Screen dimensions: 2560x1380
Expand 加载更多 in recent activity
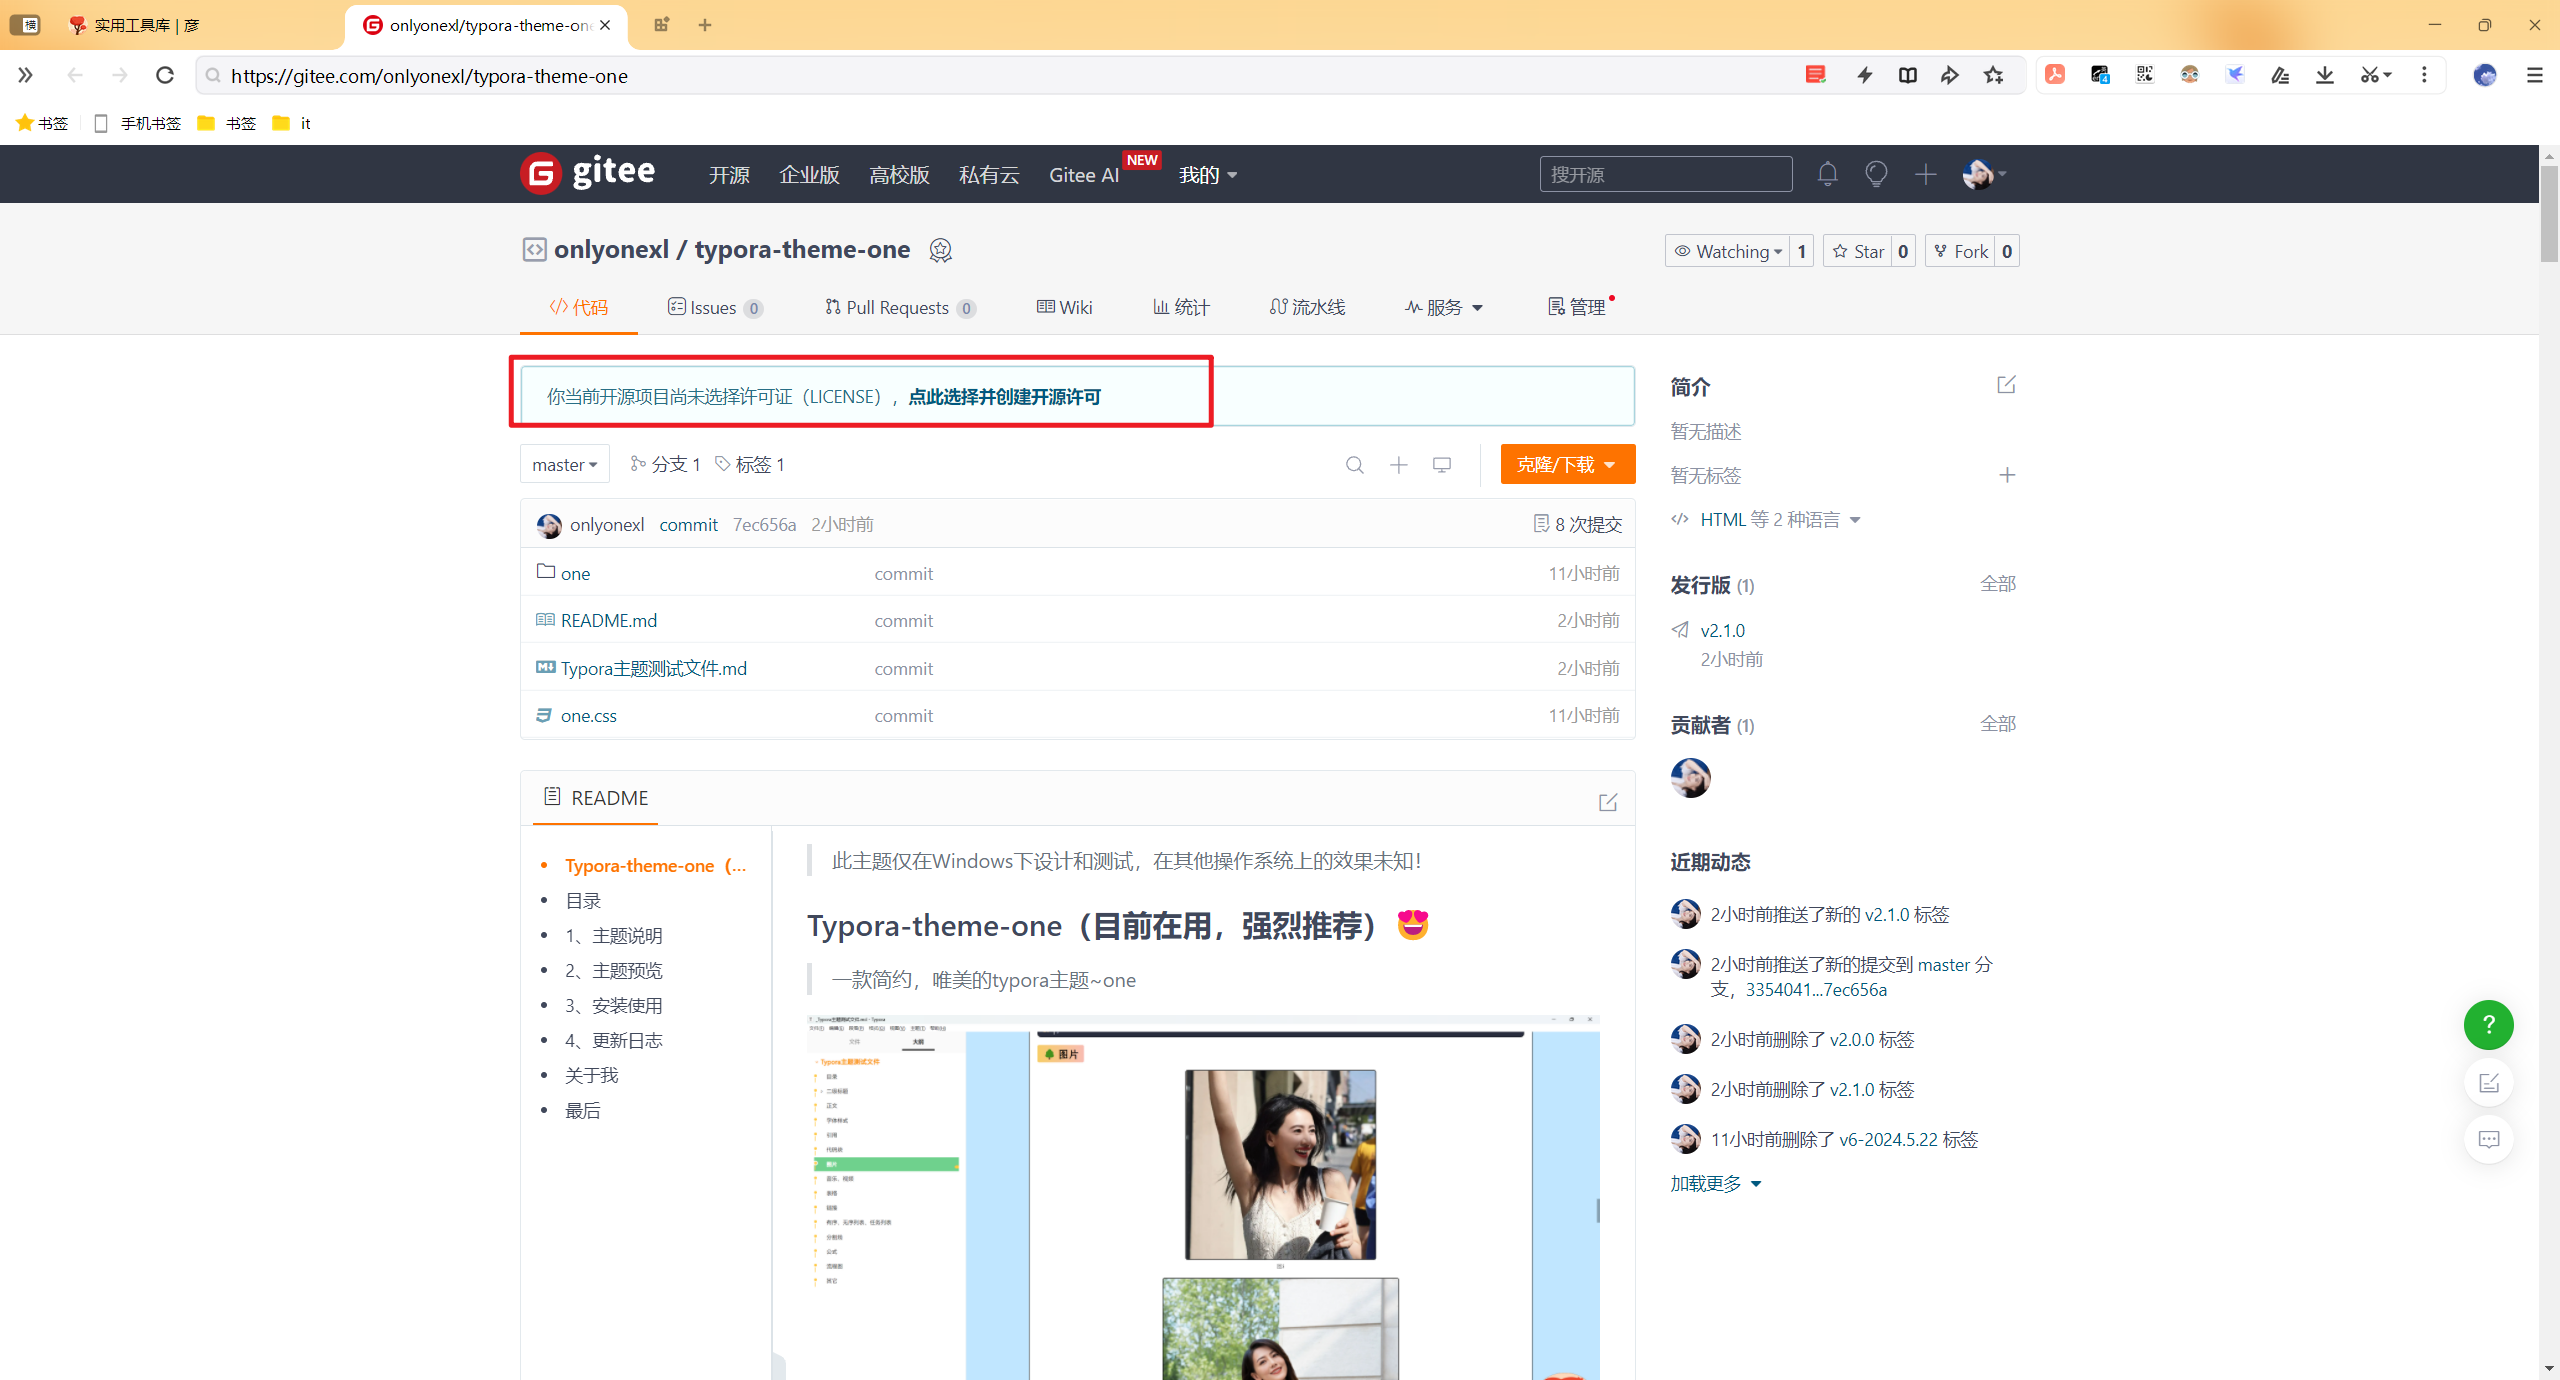click(1716, 1184)
